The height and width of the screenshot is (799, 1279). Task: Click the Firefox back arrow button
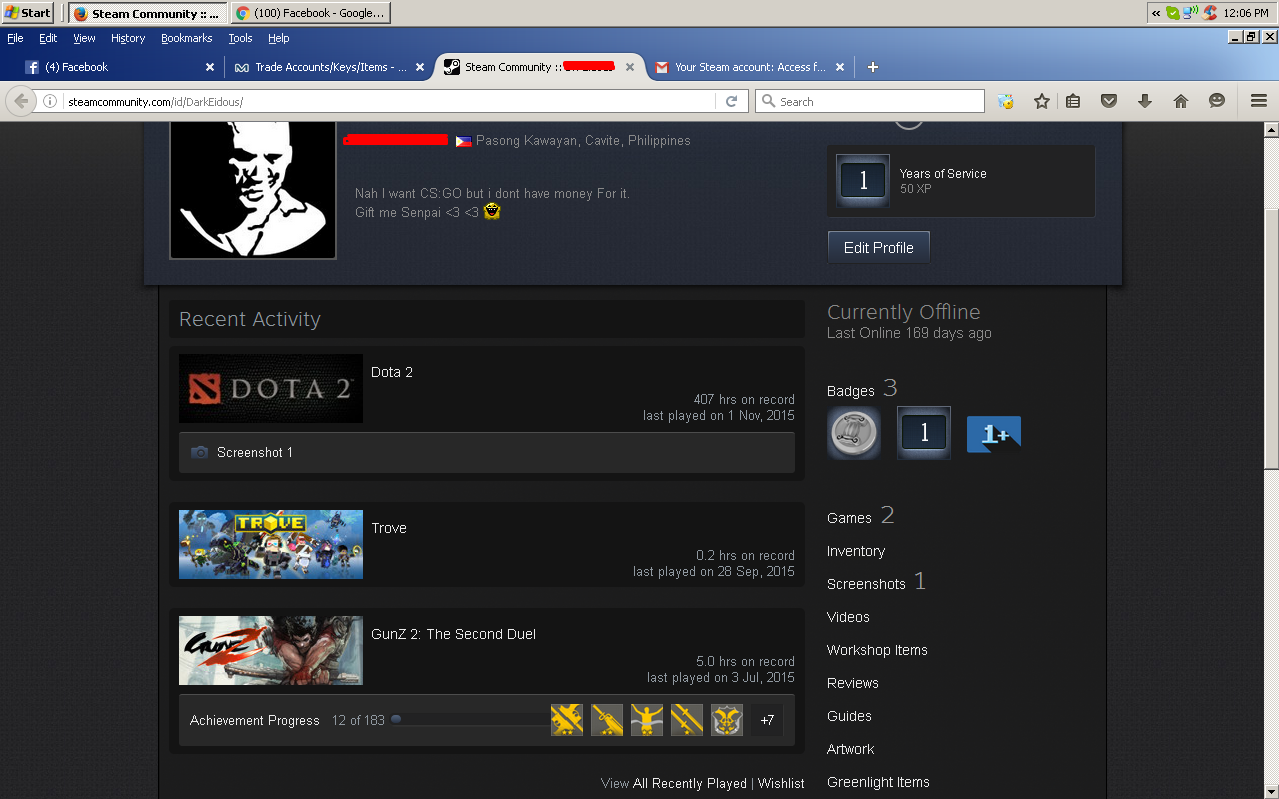(x=21, y=101)
